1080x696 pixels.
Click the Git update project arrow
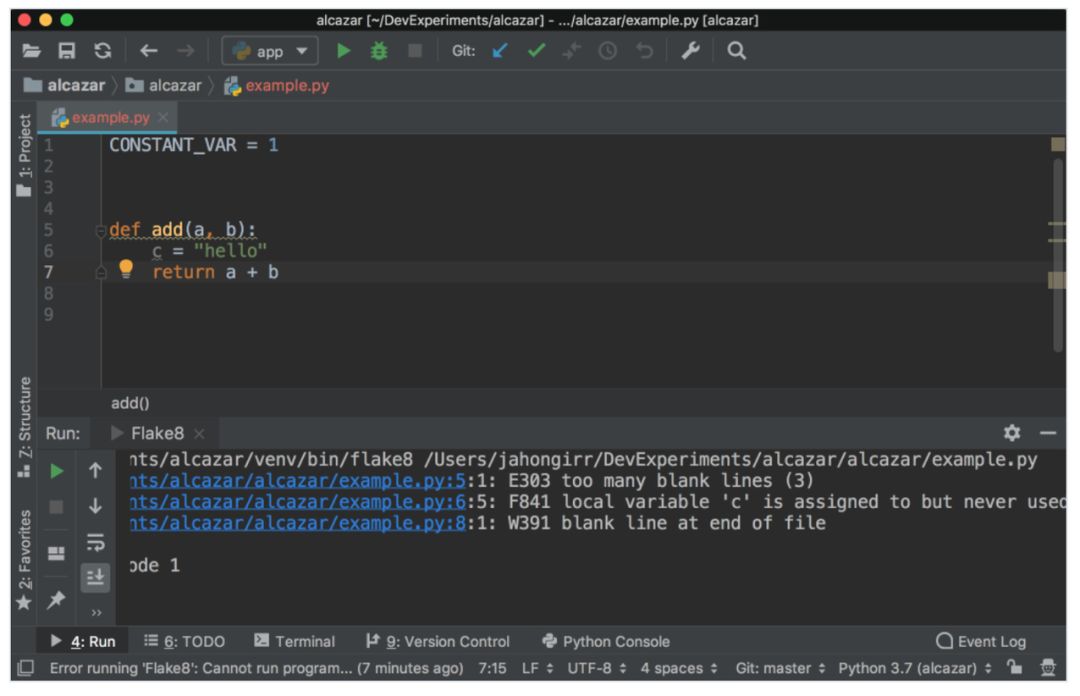(x=500, y=51)
